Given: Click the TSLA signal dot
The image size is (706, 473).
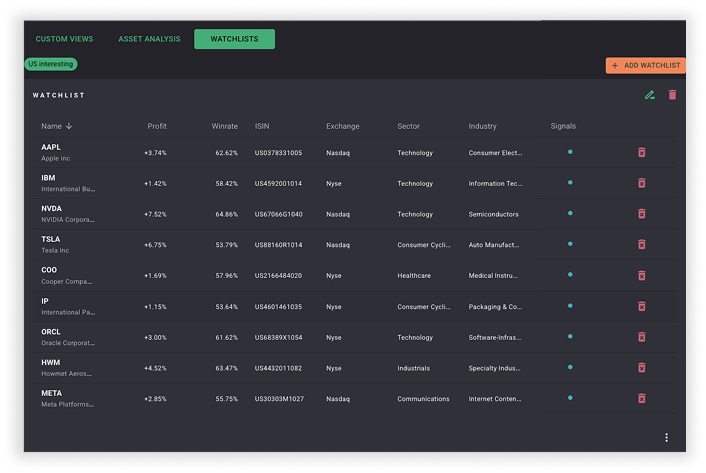Looking at the screenshot, I should 570,243.
